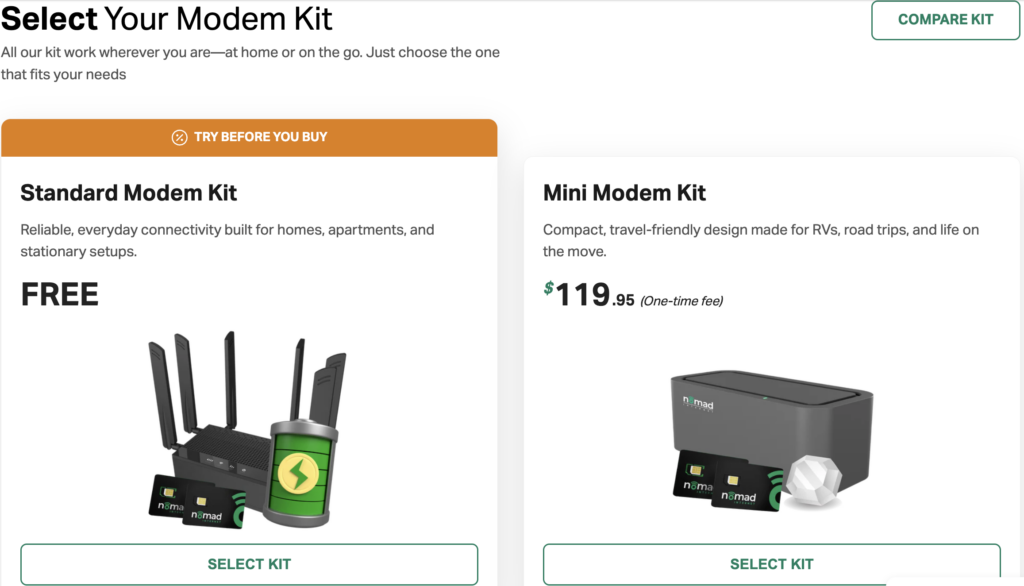Click the SIM cards beside the standard router
Screen dimensions: 1024x586
coord(193,500)
